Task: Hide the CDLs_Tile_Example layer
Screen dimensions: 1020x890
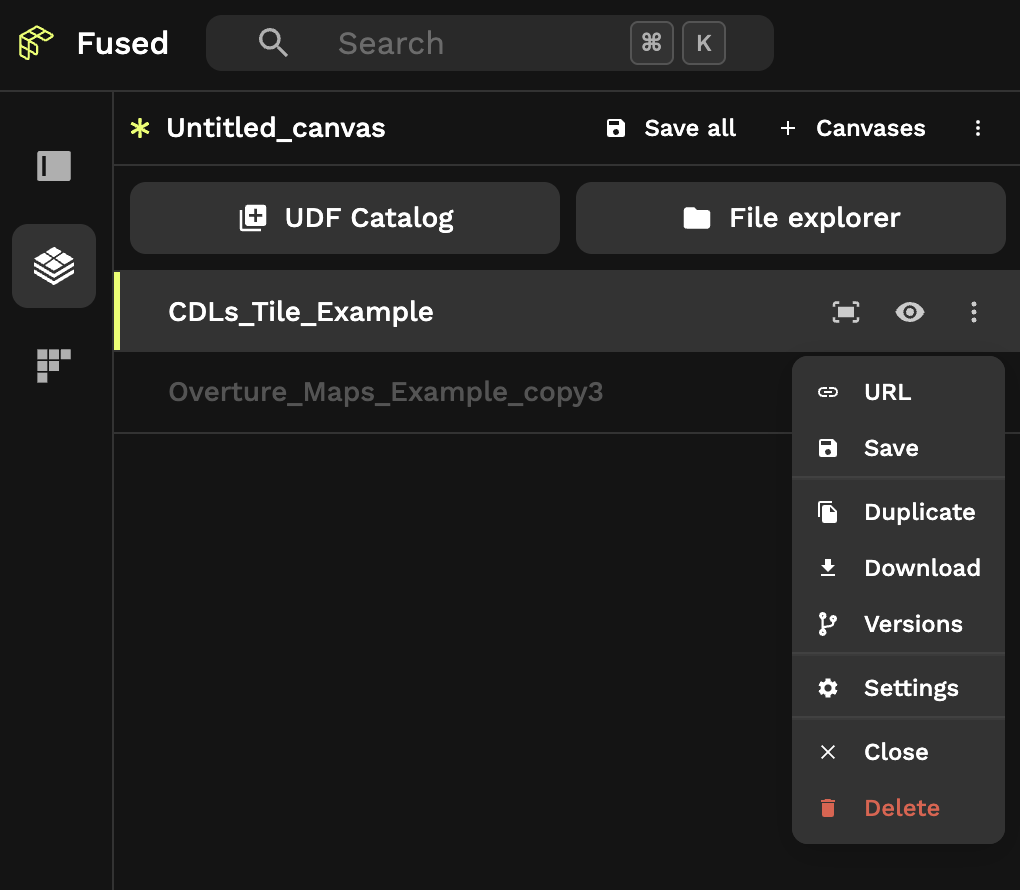Action: (x=909, y=312)
